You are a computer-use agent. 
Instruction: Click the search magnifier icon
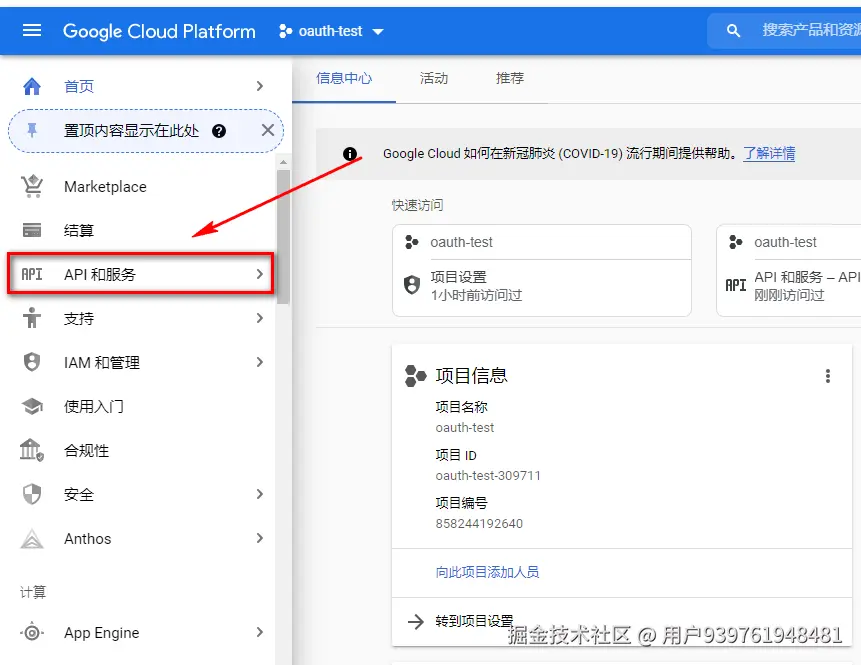733,31
